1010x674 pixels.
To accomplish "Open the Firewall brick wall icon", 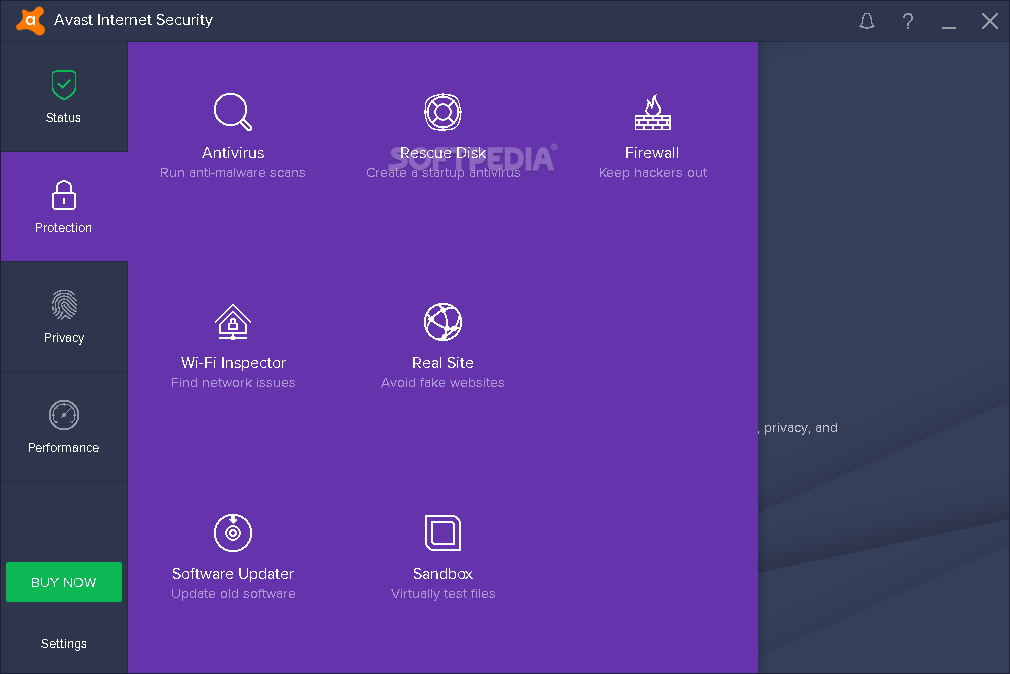I will [x=653, y=112].
